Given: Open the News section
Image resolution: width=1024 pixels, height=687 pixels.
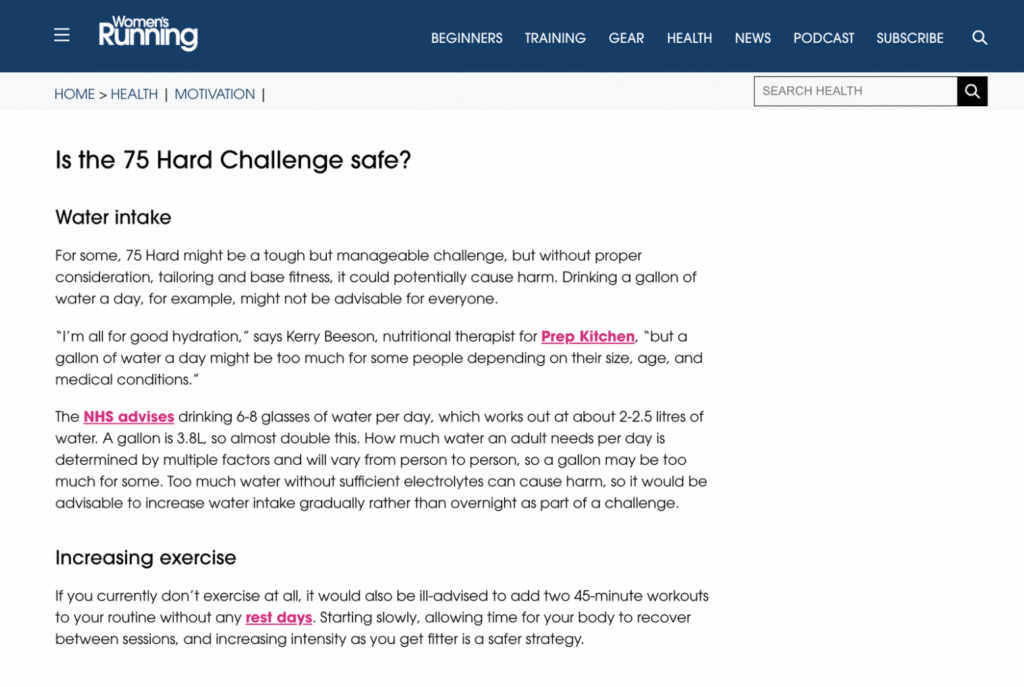Looking at the screenshot, I should (x=752, y=38).
